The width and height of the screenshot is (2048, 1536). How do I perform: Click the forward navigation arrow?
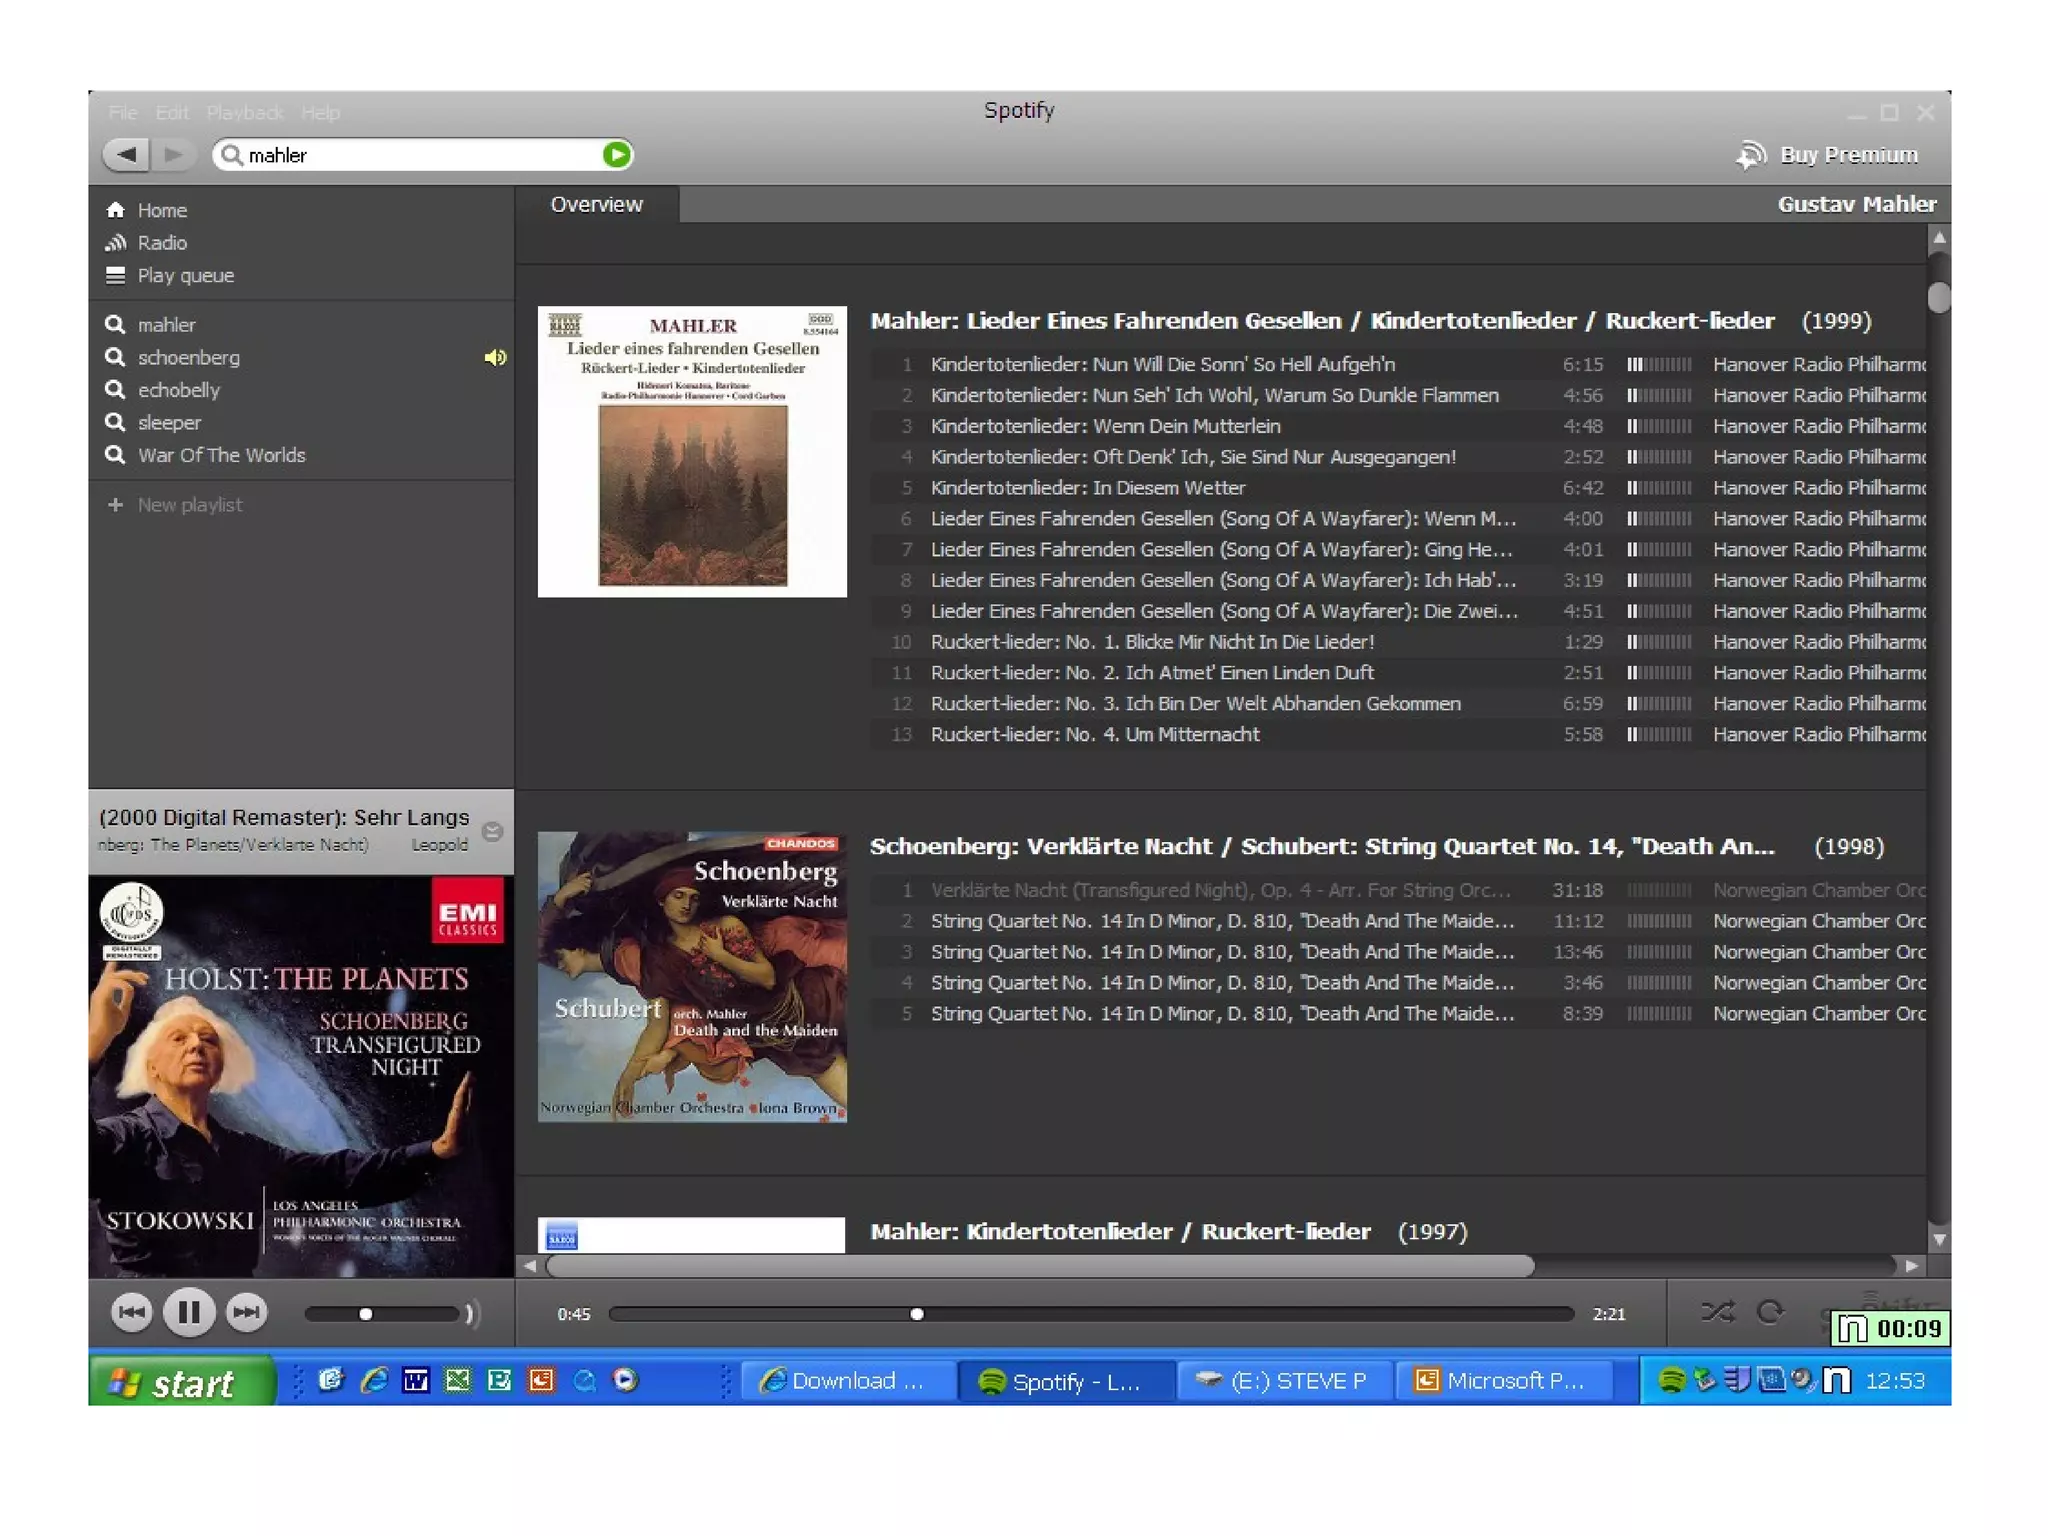(174, 154)
